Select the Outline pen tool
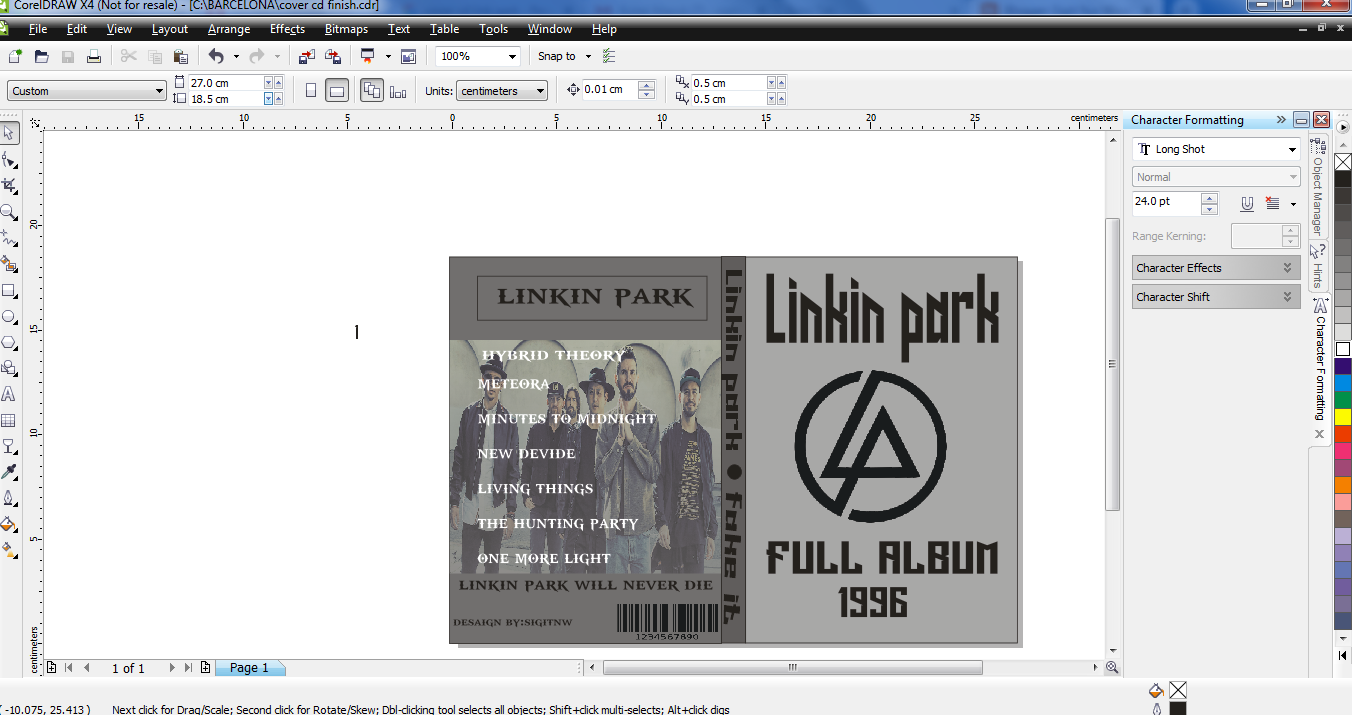The height and width of the screenshot is (715, 1352). [x=9, y=498]
